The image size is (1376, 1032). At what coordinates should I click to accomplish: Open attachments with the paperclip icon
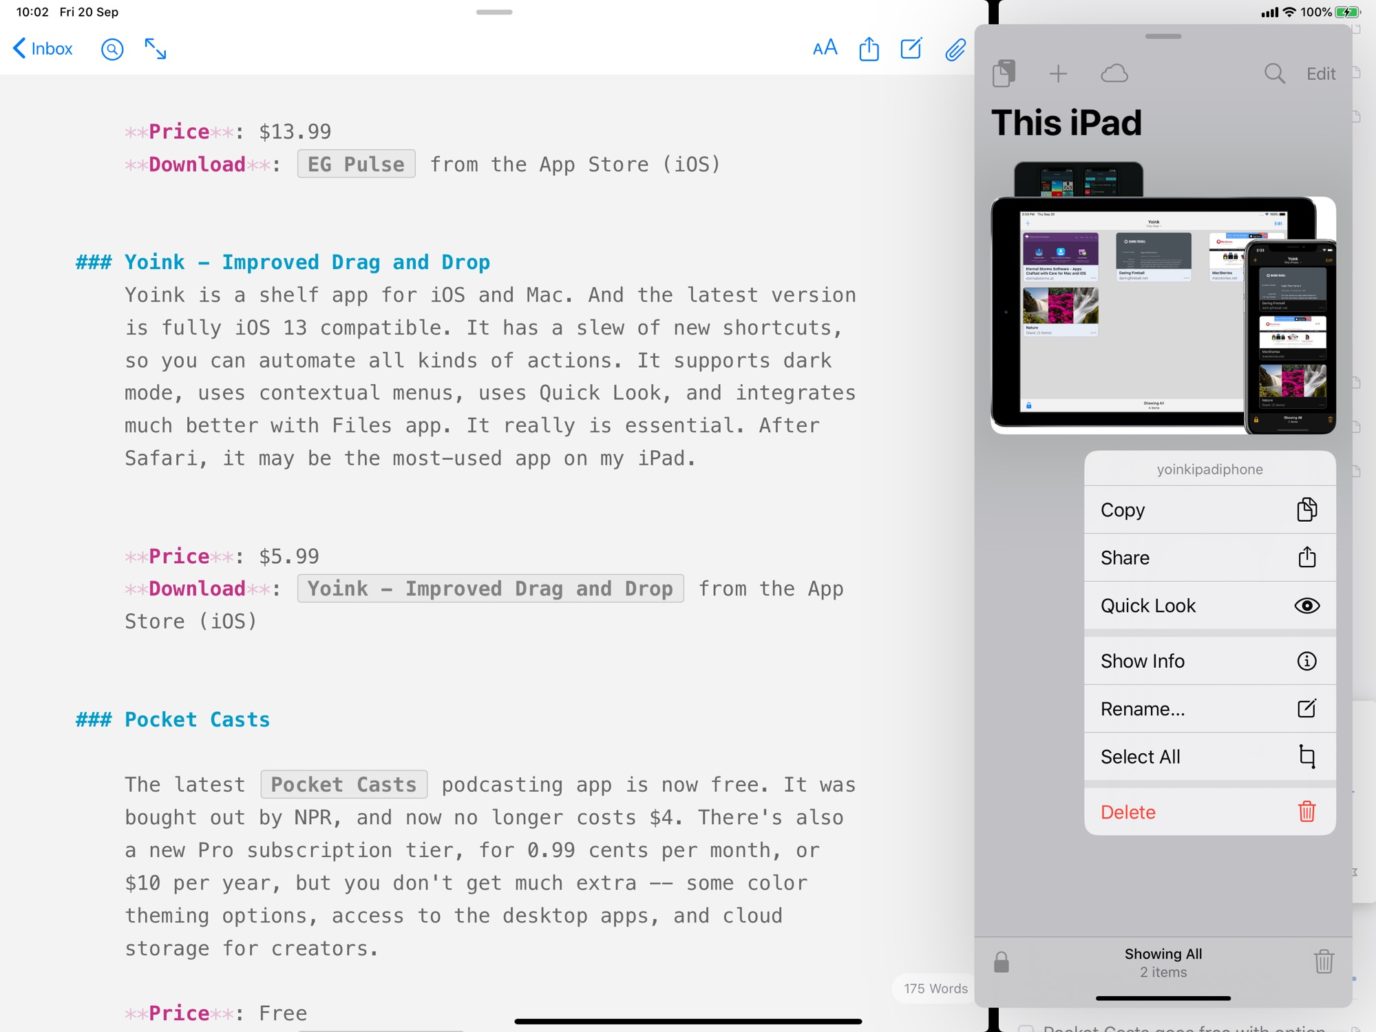[x=954, y=48]
